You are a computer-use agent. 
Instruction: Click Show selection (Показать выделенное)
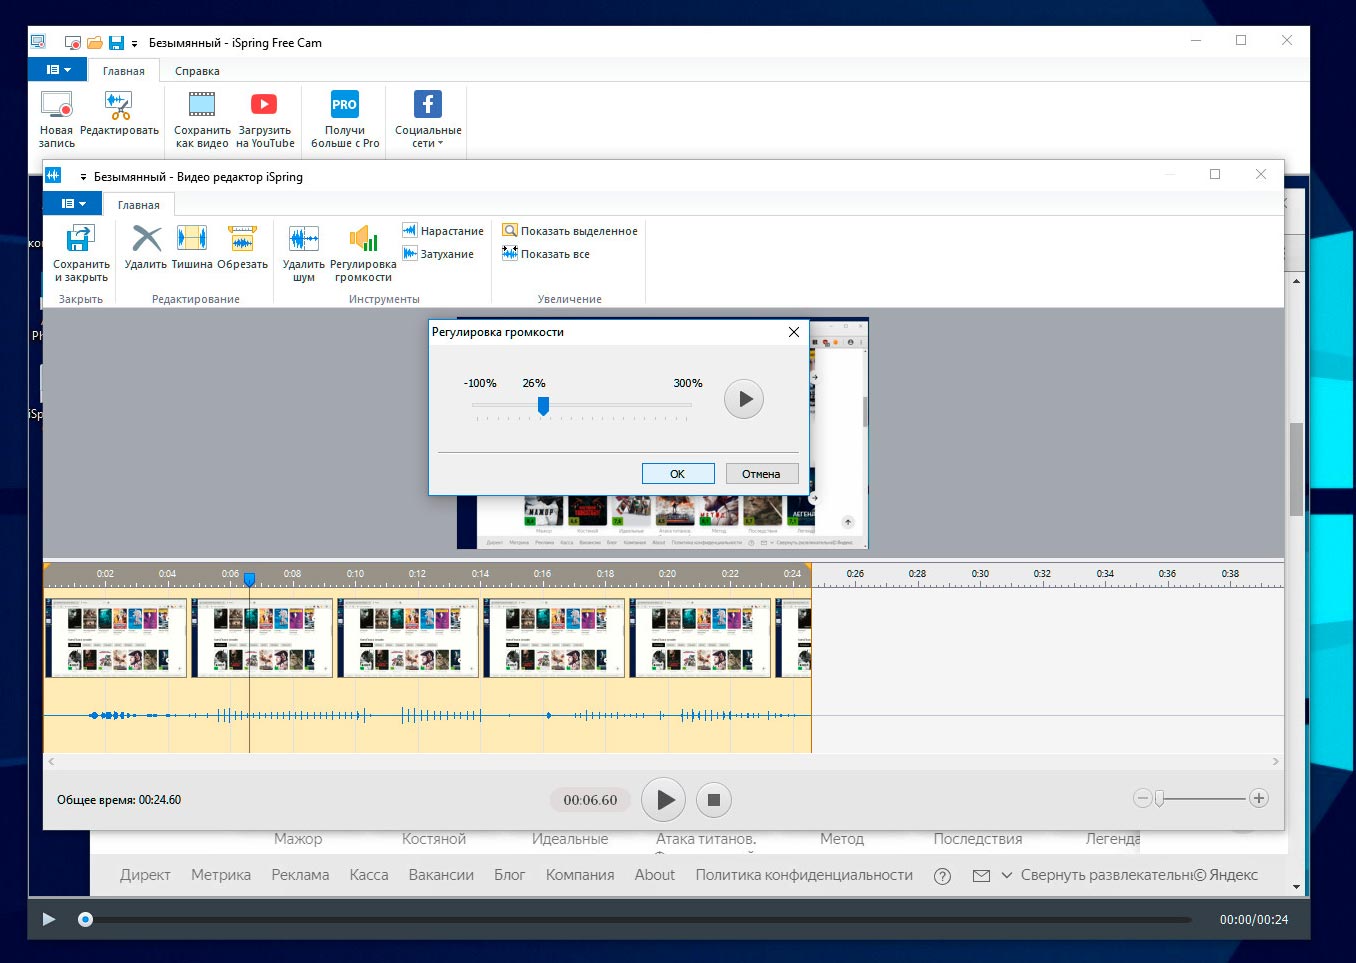coord(570,231)
